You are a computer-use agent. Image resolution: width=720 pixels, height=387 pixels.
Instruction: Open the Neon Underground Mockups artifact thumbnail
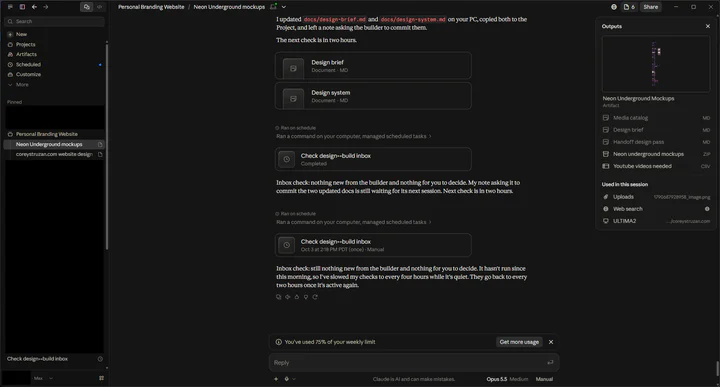tap(656, 64)
